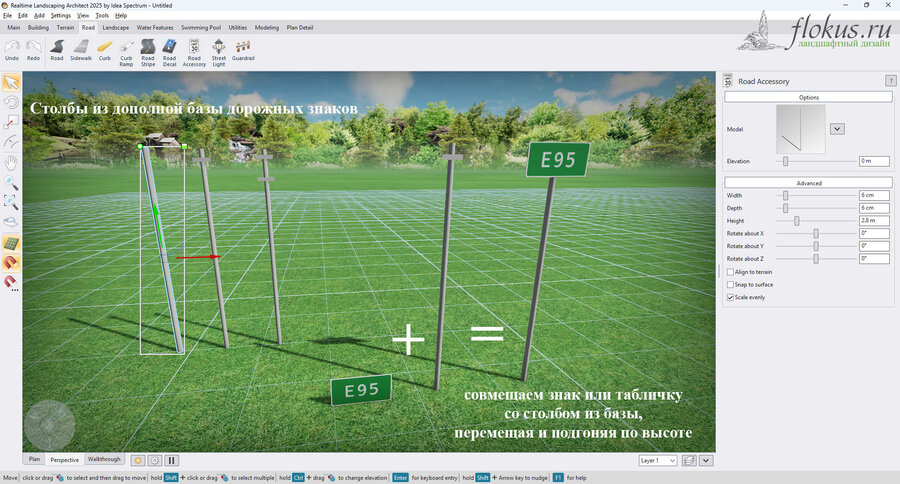
Task: Toggle Snap to surface checkbox
Action: click(730, 285)
